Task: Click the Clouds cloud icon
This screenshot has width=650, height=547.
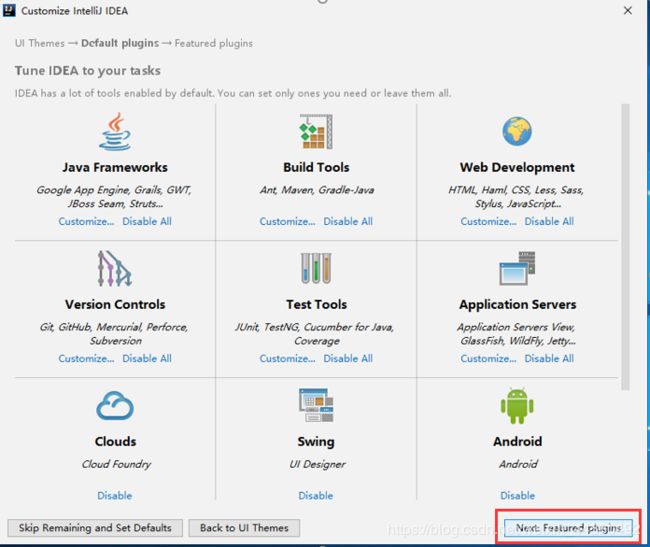Action: pos(115,406)
